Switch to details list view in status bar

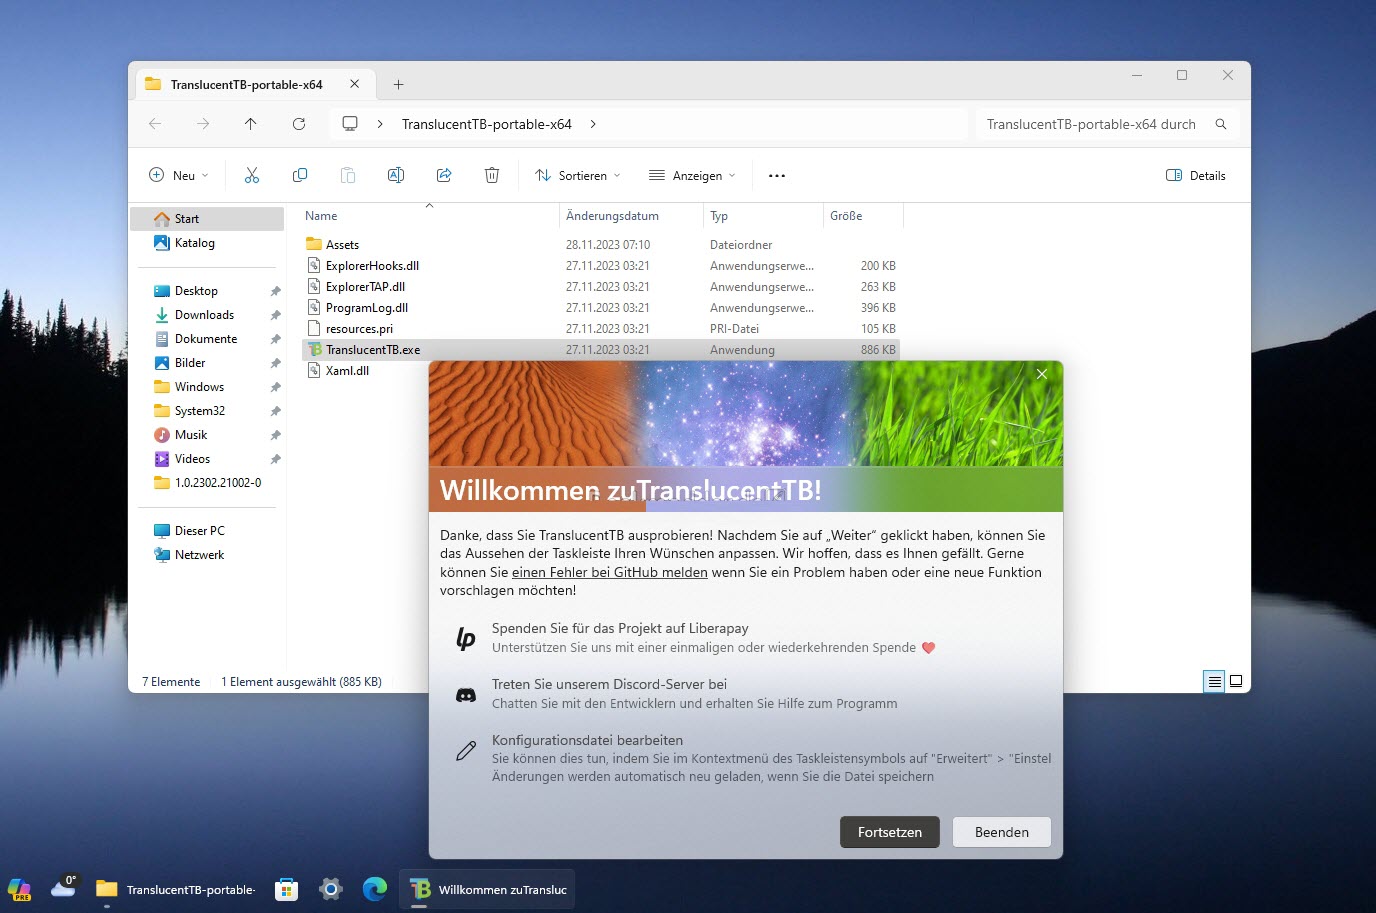1214,681
